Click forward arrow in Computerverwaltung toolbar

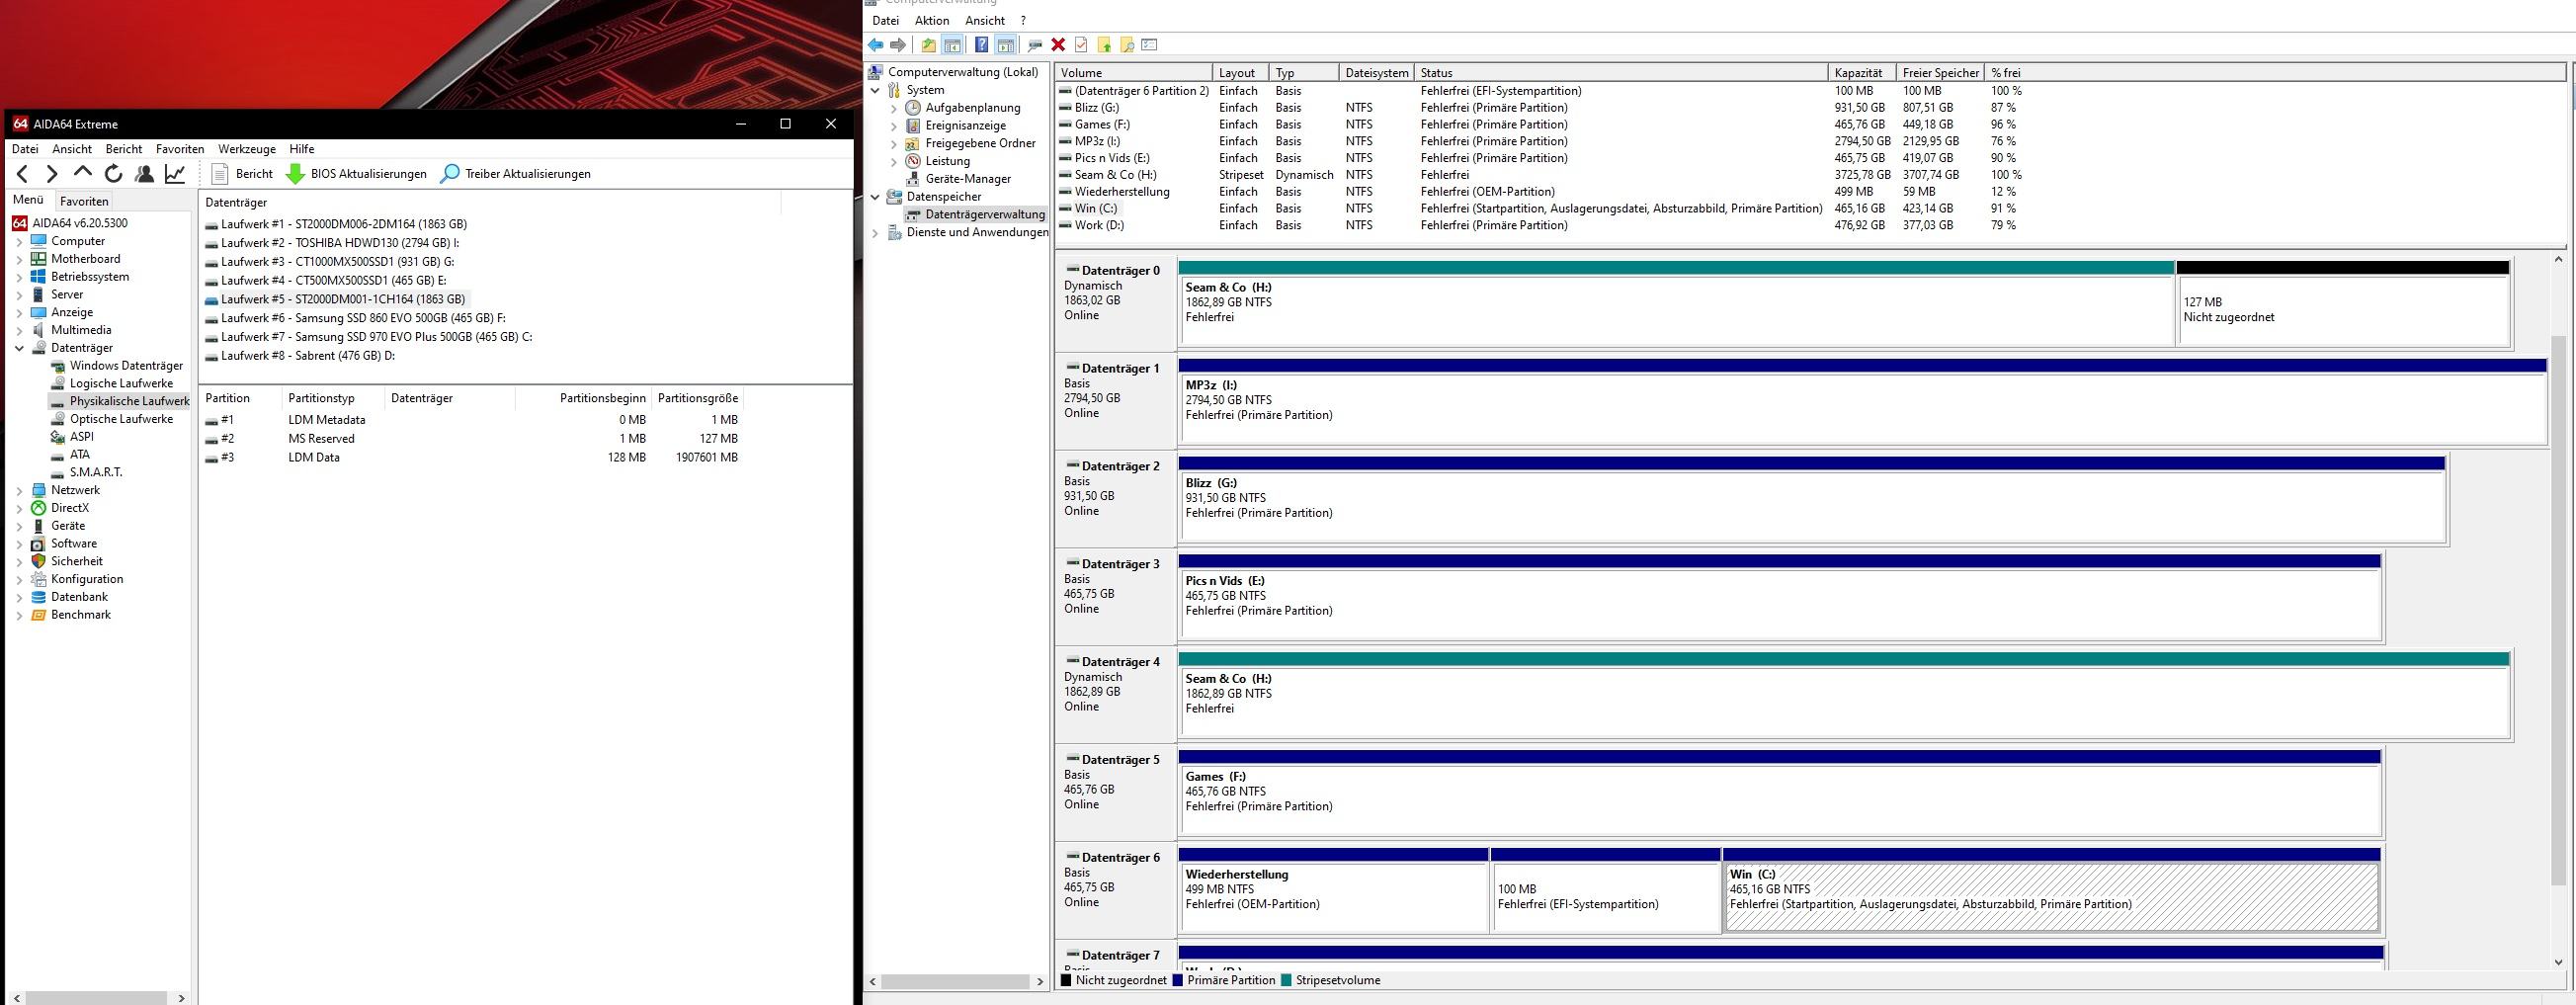[898, 45]
